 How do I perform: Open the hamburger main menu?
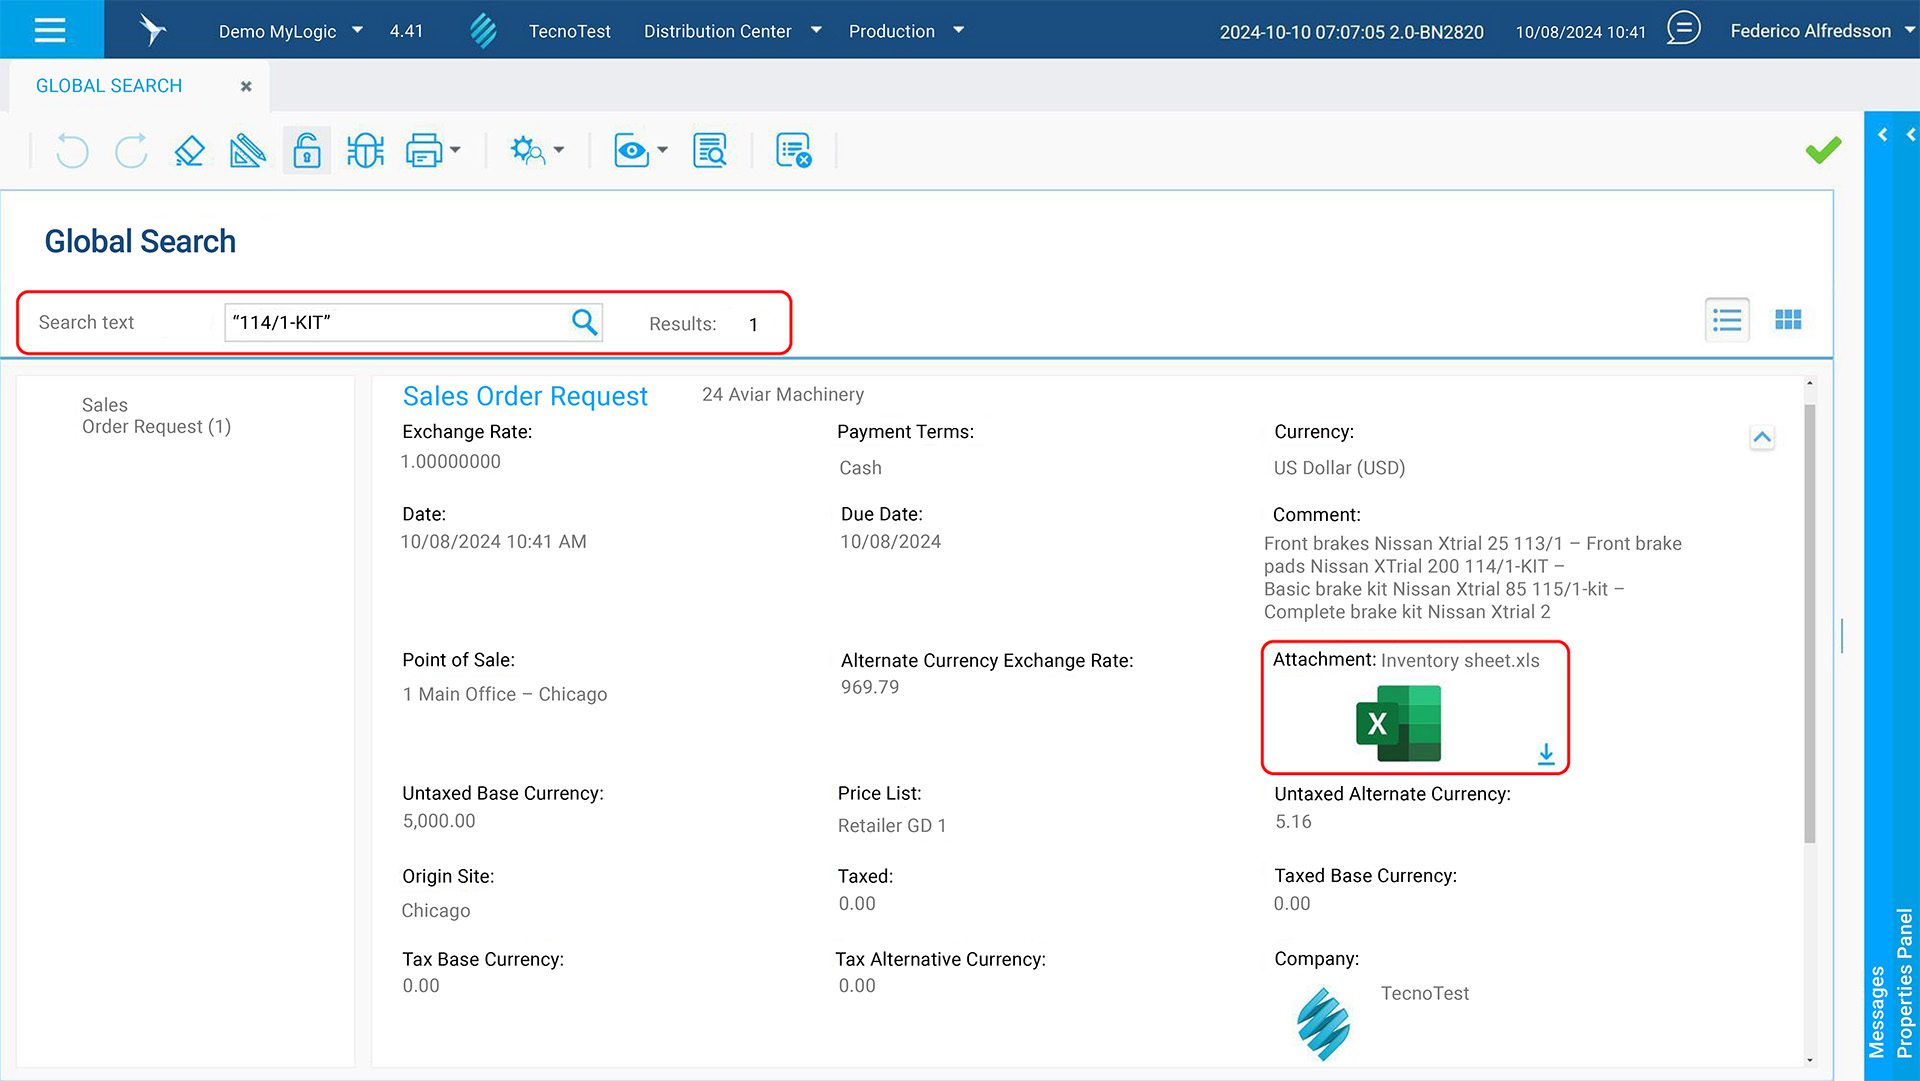[50, 30]
